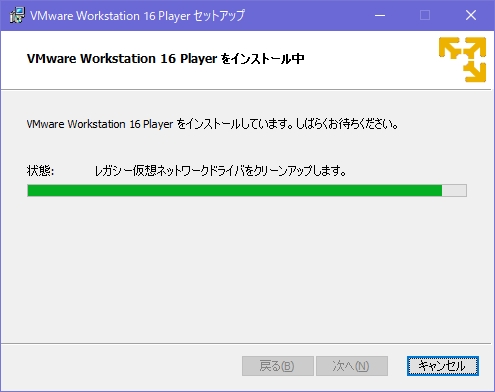Viewport: 495px width, 392px height.
Task: Click the yellow VMware arrows logo
Action: [462, 59]
